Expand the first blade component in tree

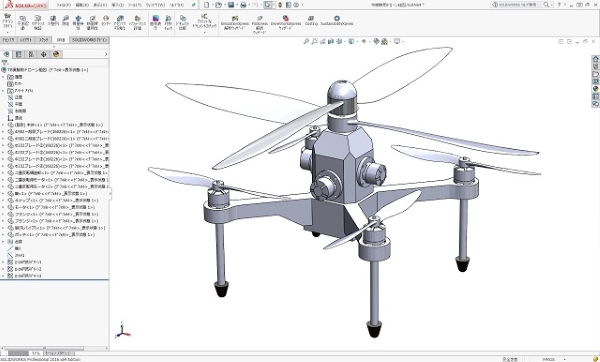3,132
